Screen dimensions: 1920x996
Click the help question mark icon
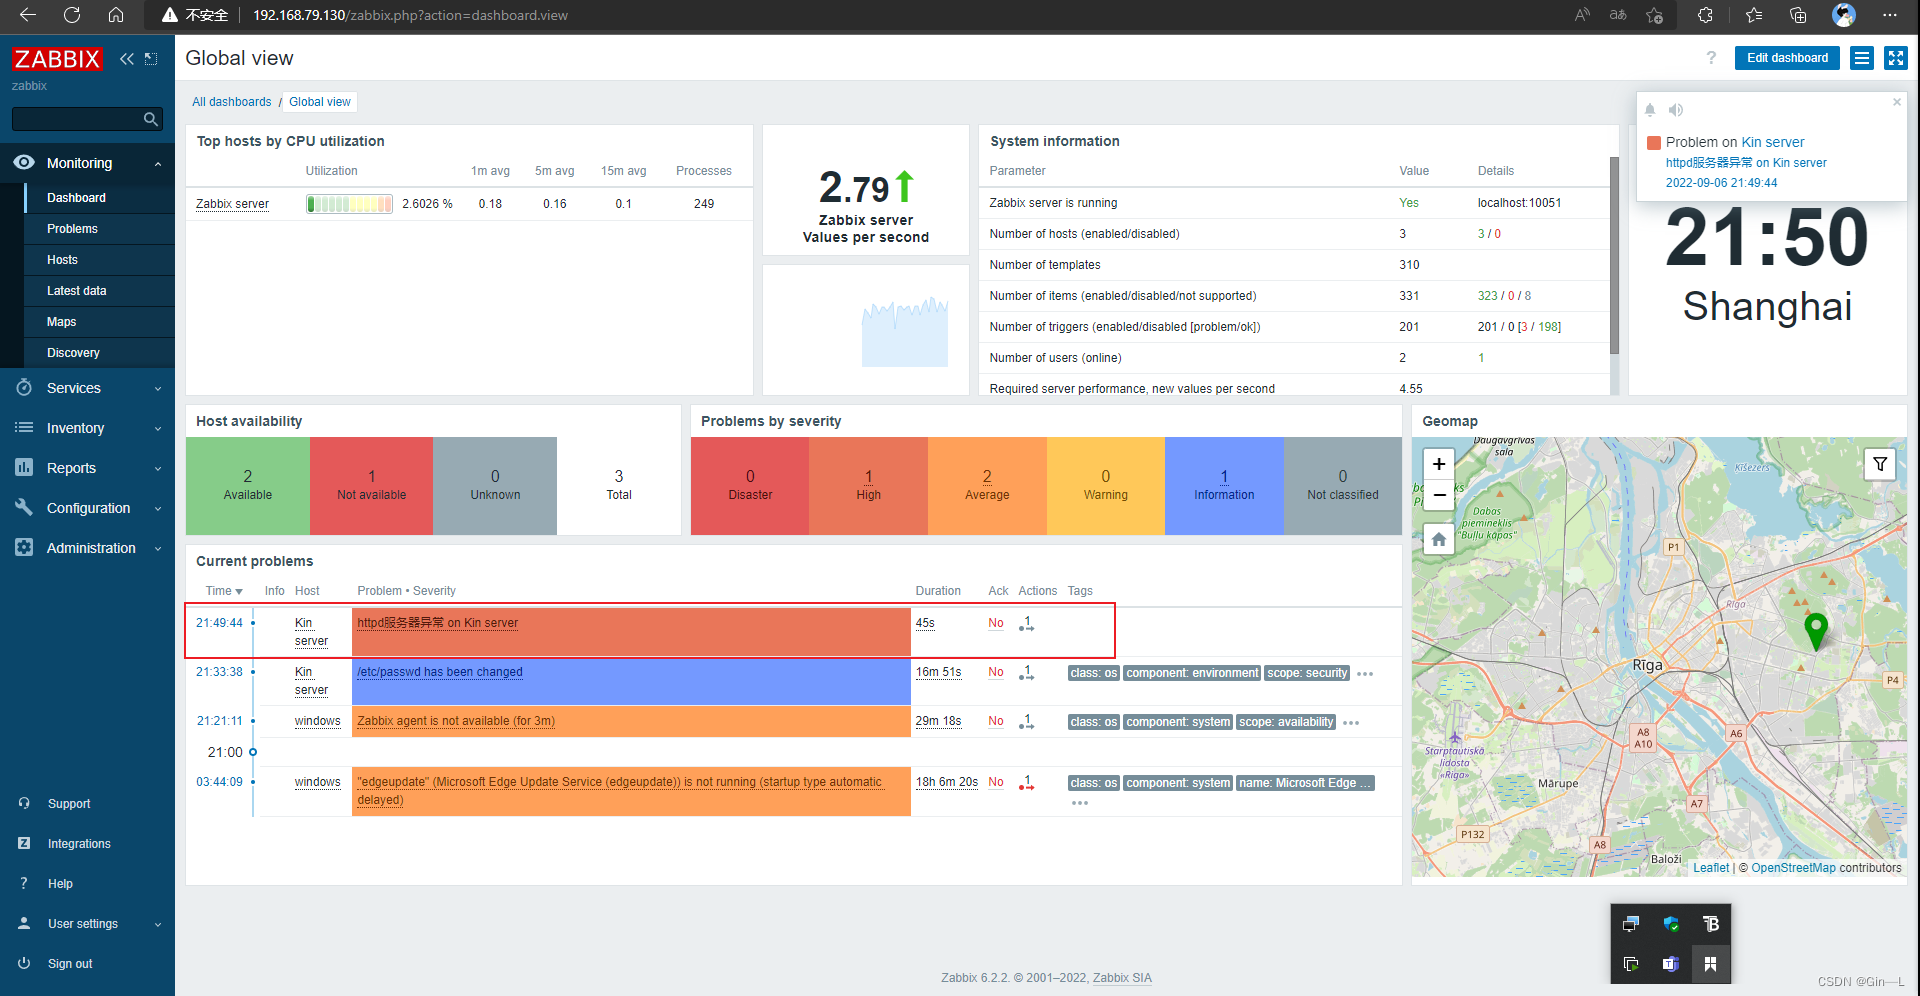coord(1711,58)
